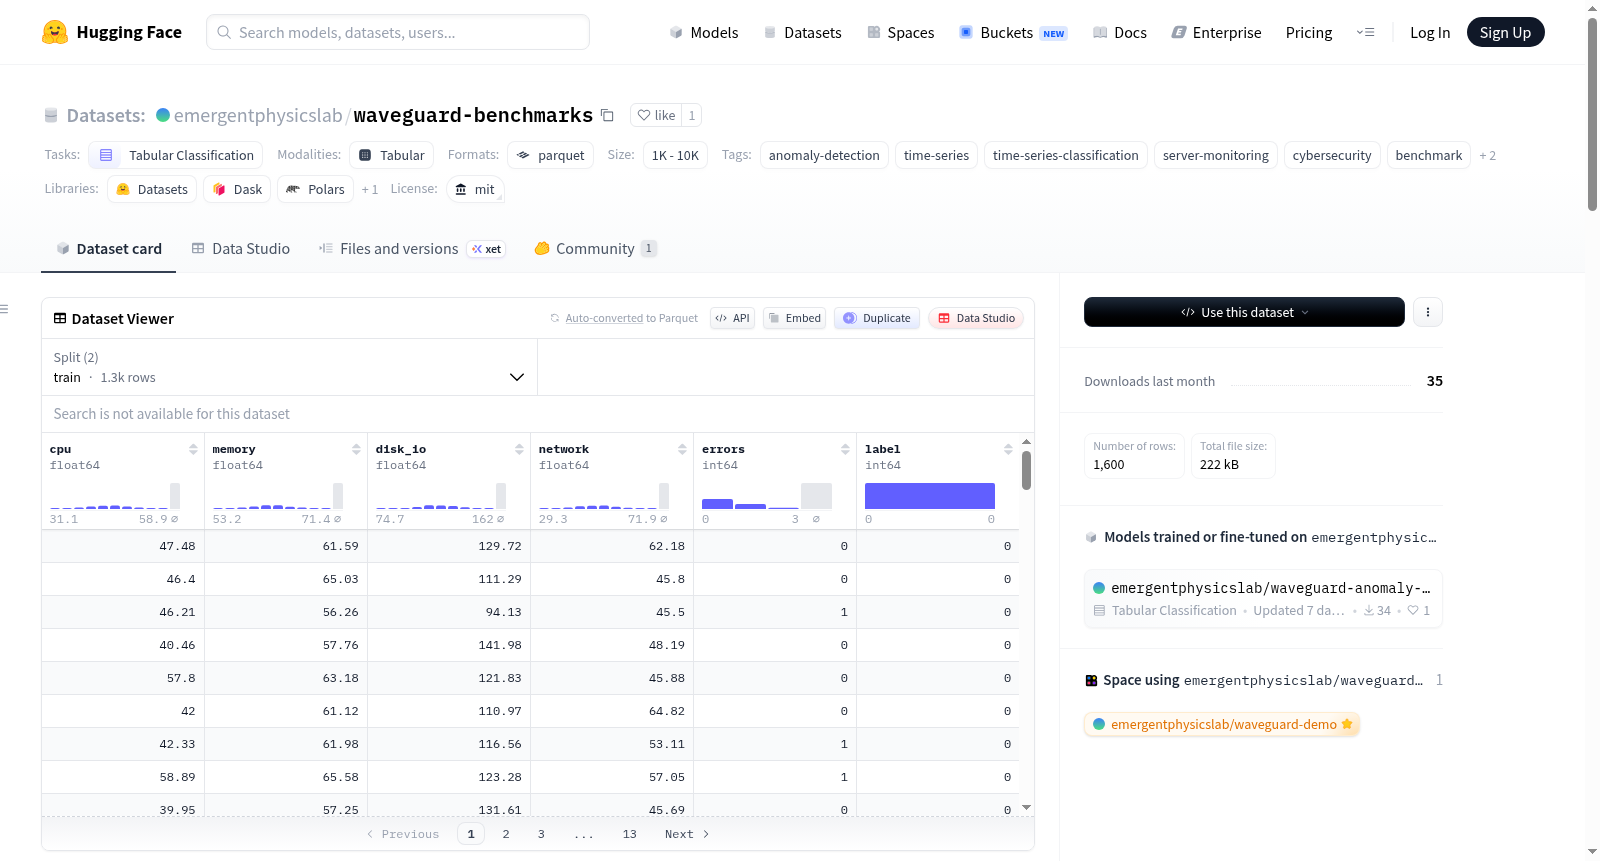Open the waveguard-anomaly model card
1600x861 pixels.
coord(1263,598)
